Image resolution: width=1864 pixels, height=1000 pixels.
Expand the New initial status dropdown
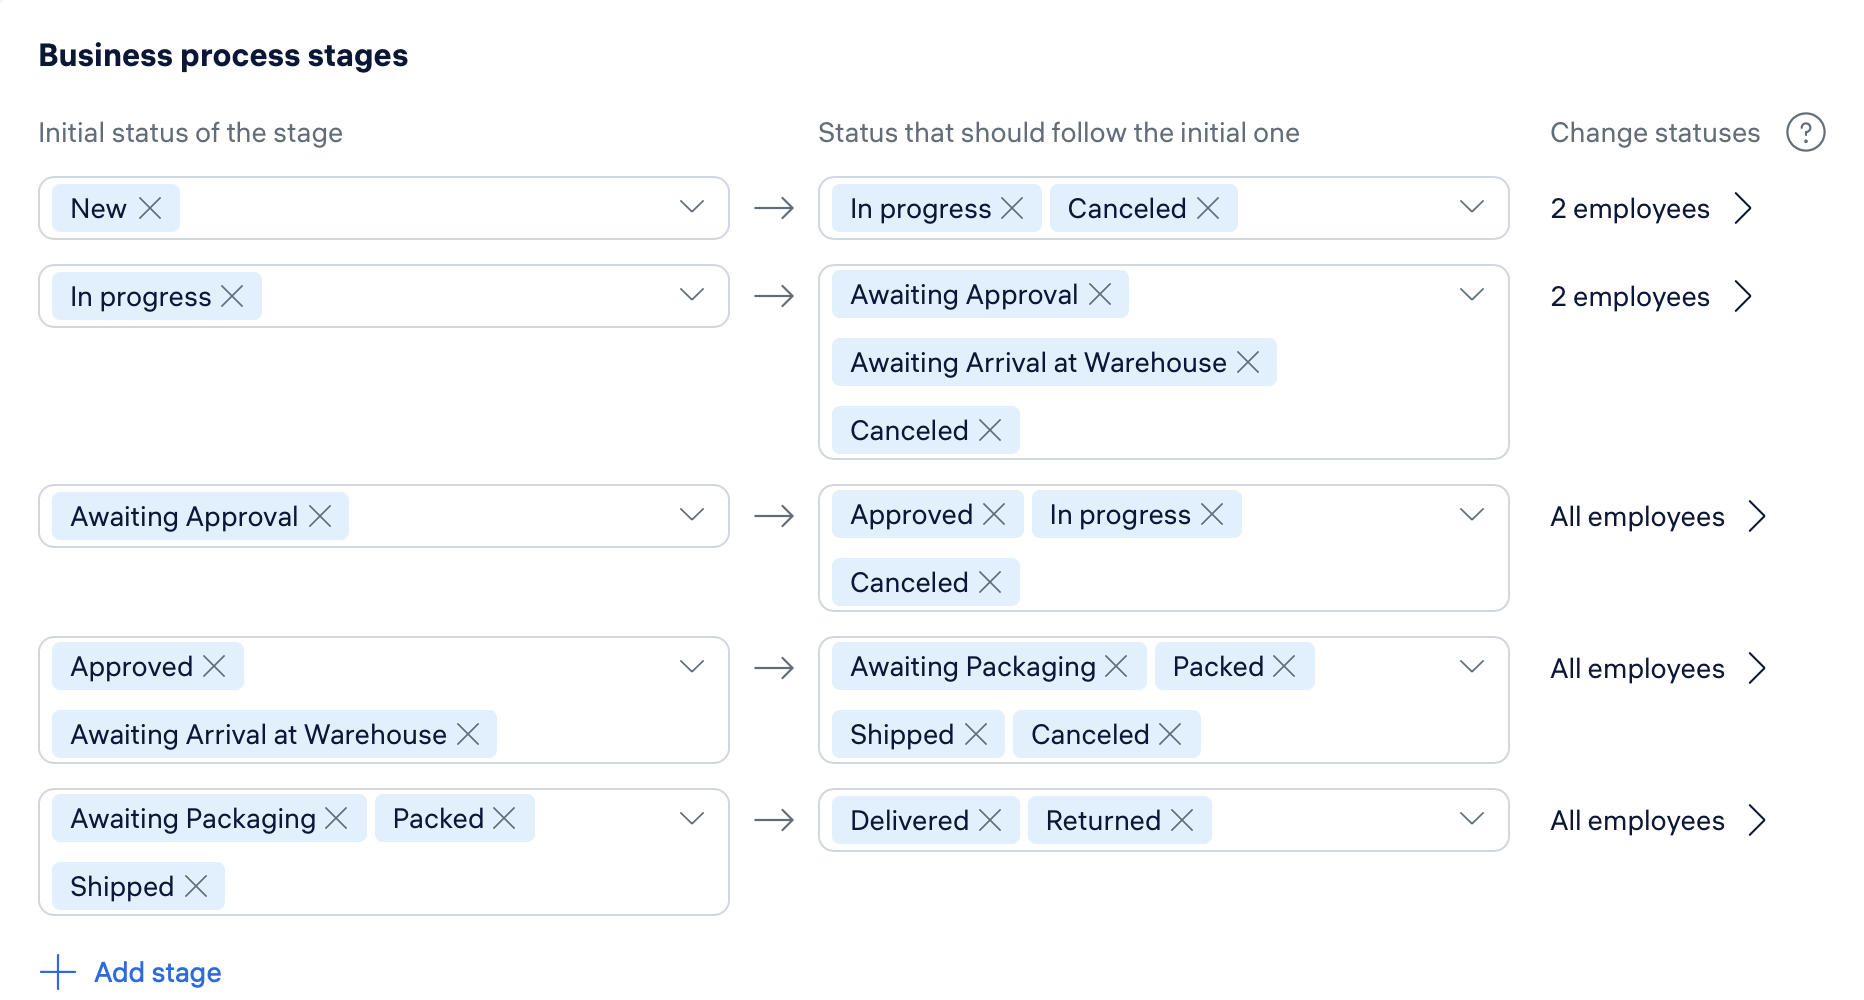[x=692, y=207]
